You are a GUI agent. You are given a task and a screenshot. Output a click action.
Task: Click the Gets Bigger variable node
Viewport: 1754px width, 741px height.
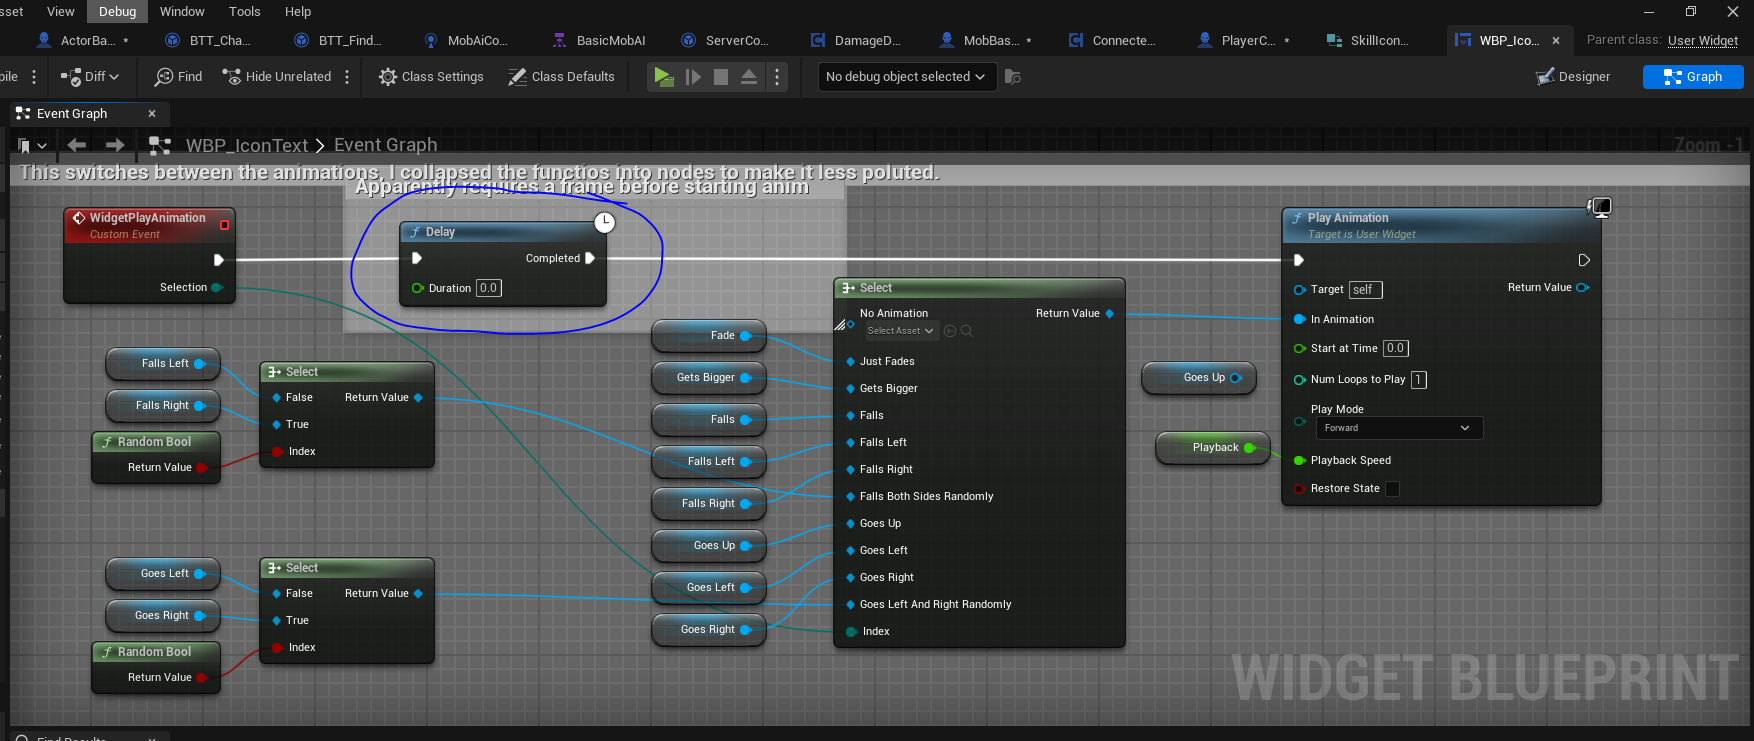[x=709, y=378]
